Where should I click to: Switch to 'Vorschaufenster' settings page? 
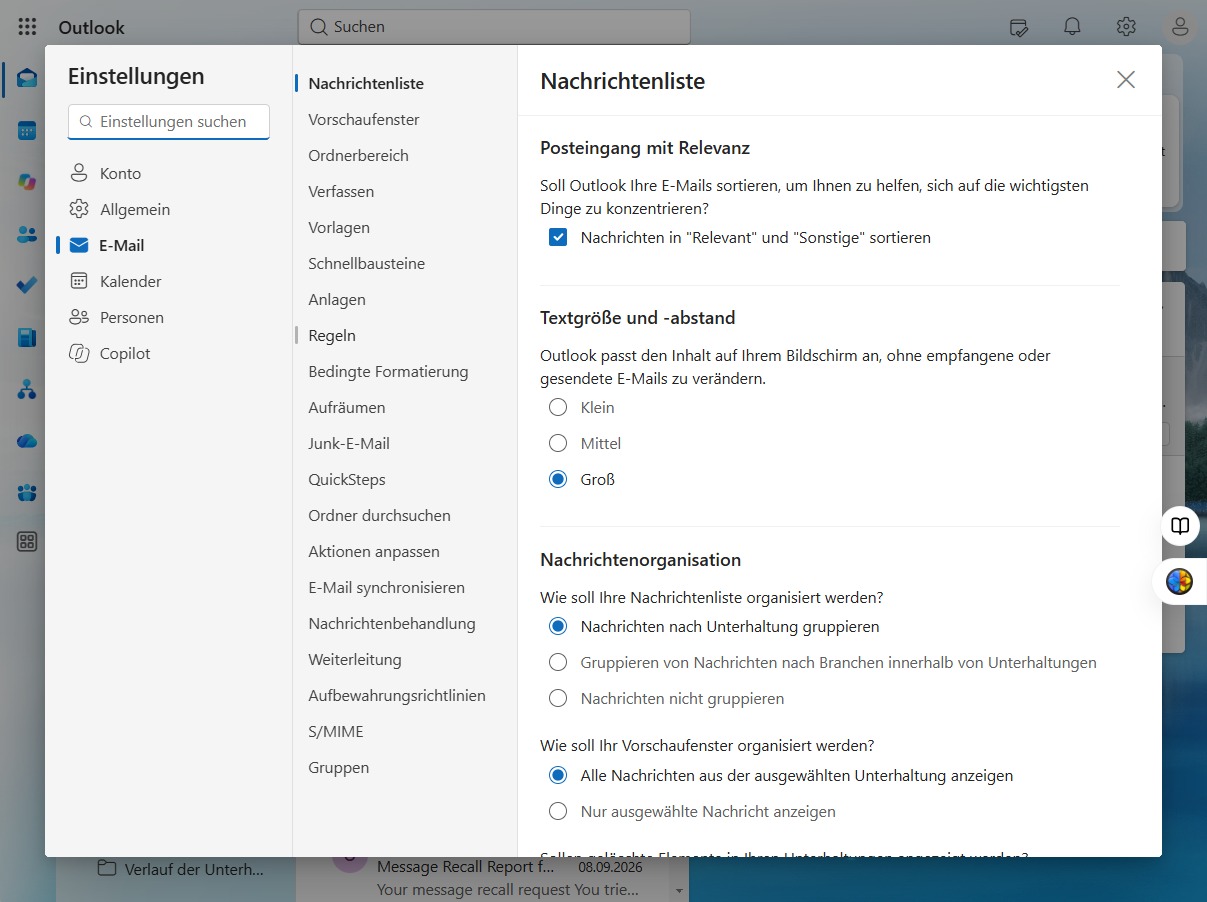click(364, 120)
